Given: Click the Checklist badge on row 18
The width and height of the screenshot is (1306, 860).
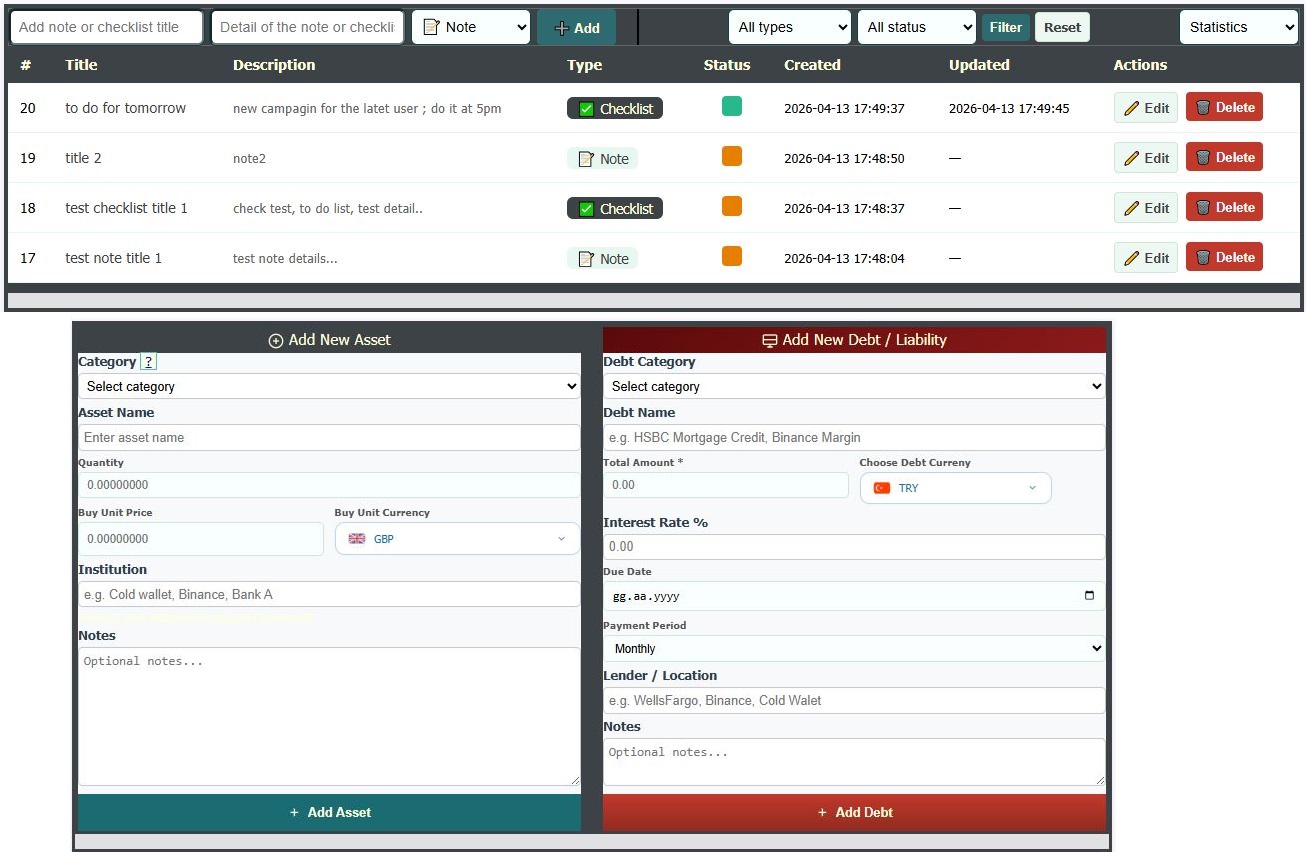Looking at the screenshot, I should (x=615, y=208).
